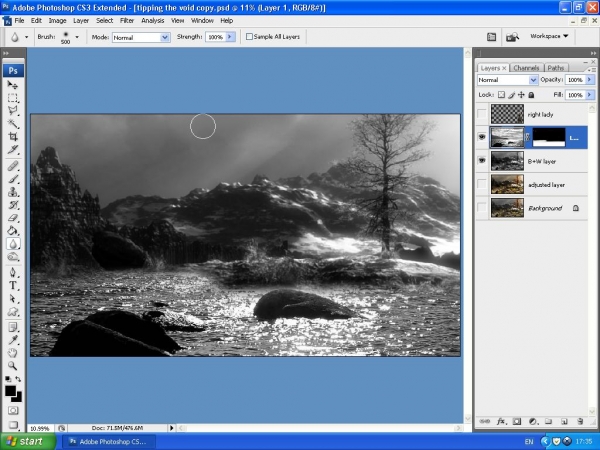Click the background color swatch

pyautogui.click(x=18, y=398)
